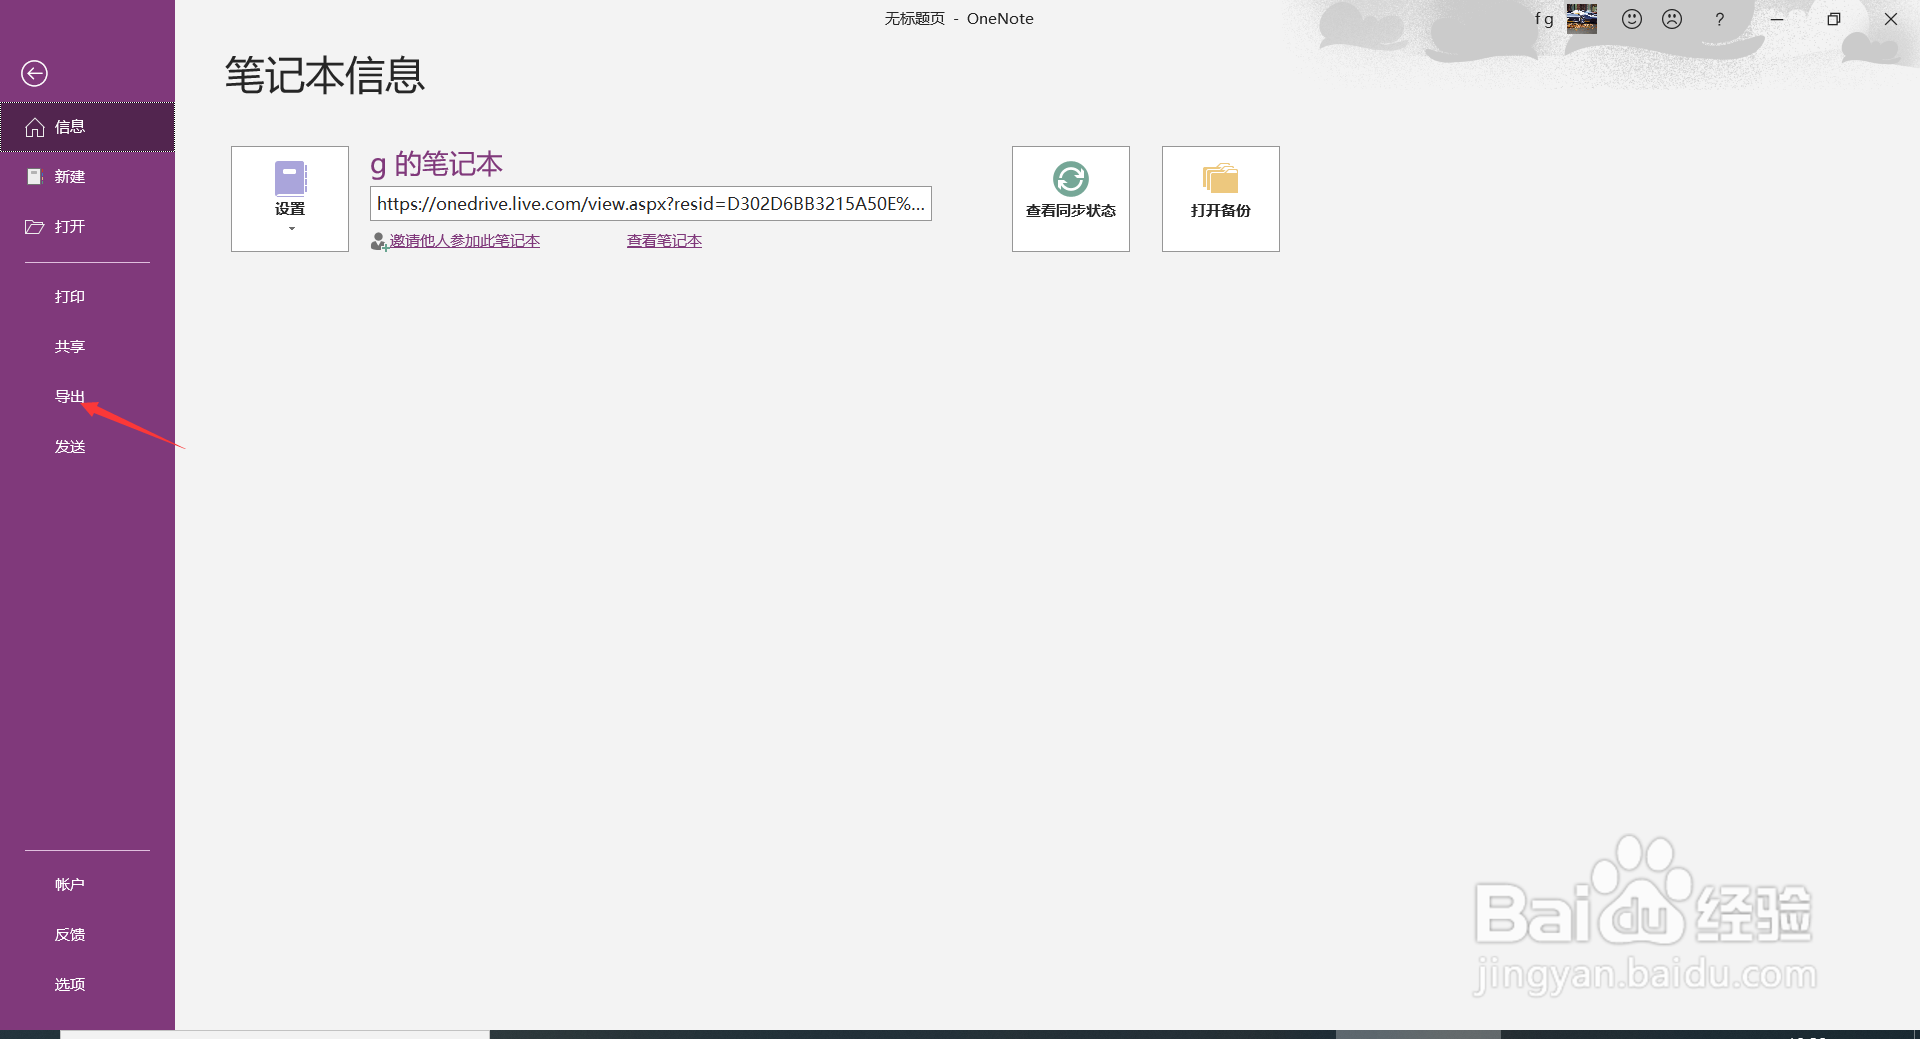Choose 导出 (Export) from the sidebar

(x=87, y=397)
